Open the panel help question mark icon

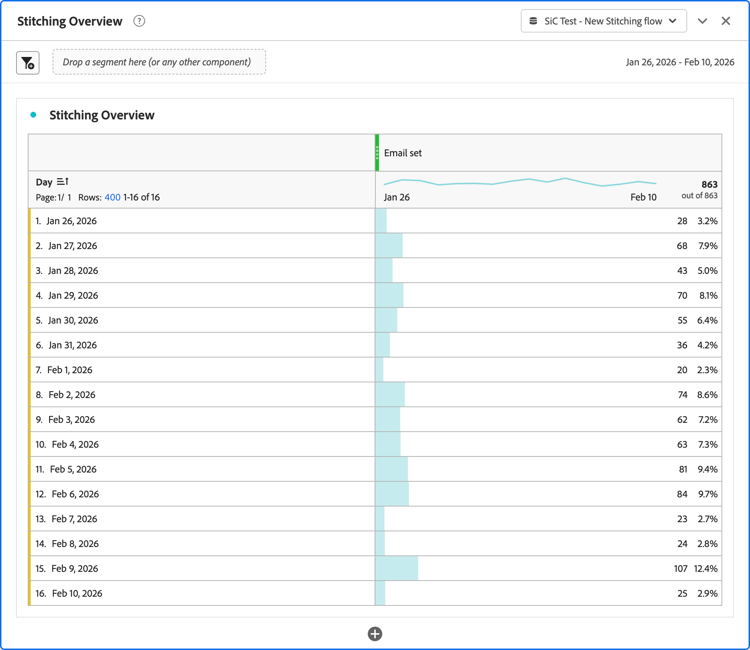[139, 21]
